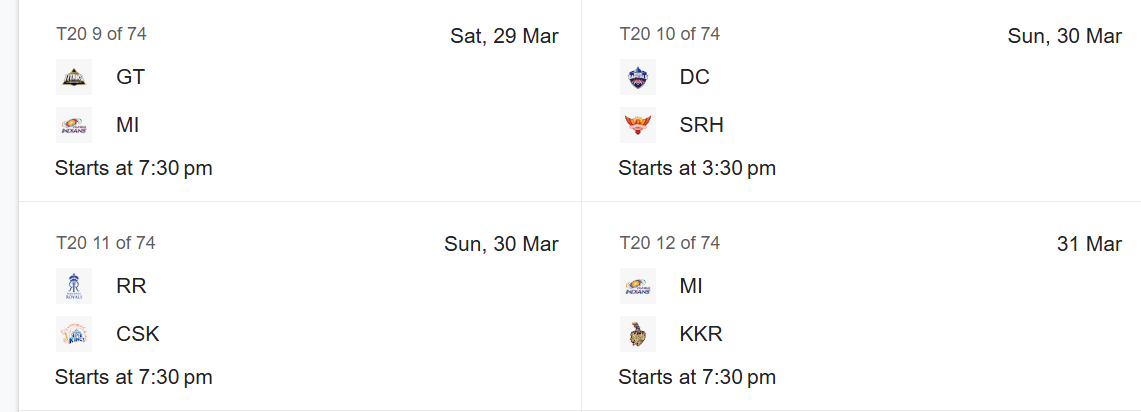Click the Sat, 29 Mar date label
Screen dimensions: 1141x412
[504, 36]
